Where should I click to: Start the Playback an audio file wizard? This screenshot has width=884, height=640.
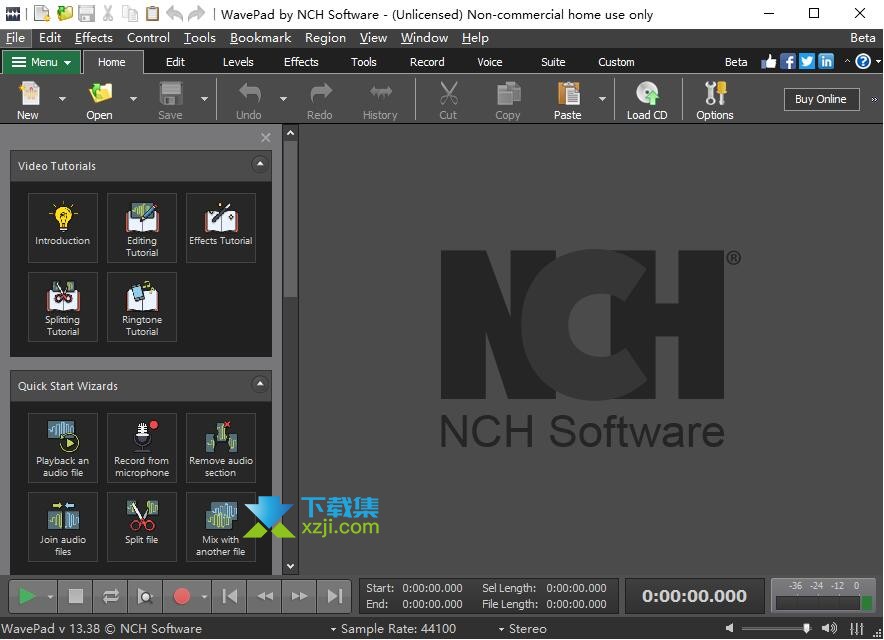(x=63, y=448)
